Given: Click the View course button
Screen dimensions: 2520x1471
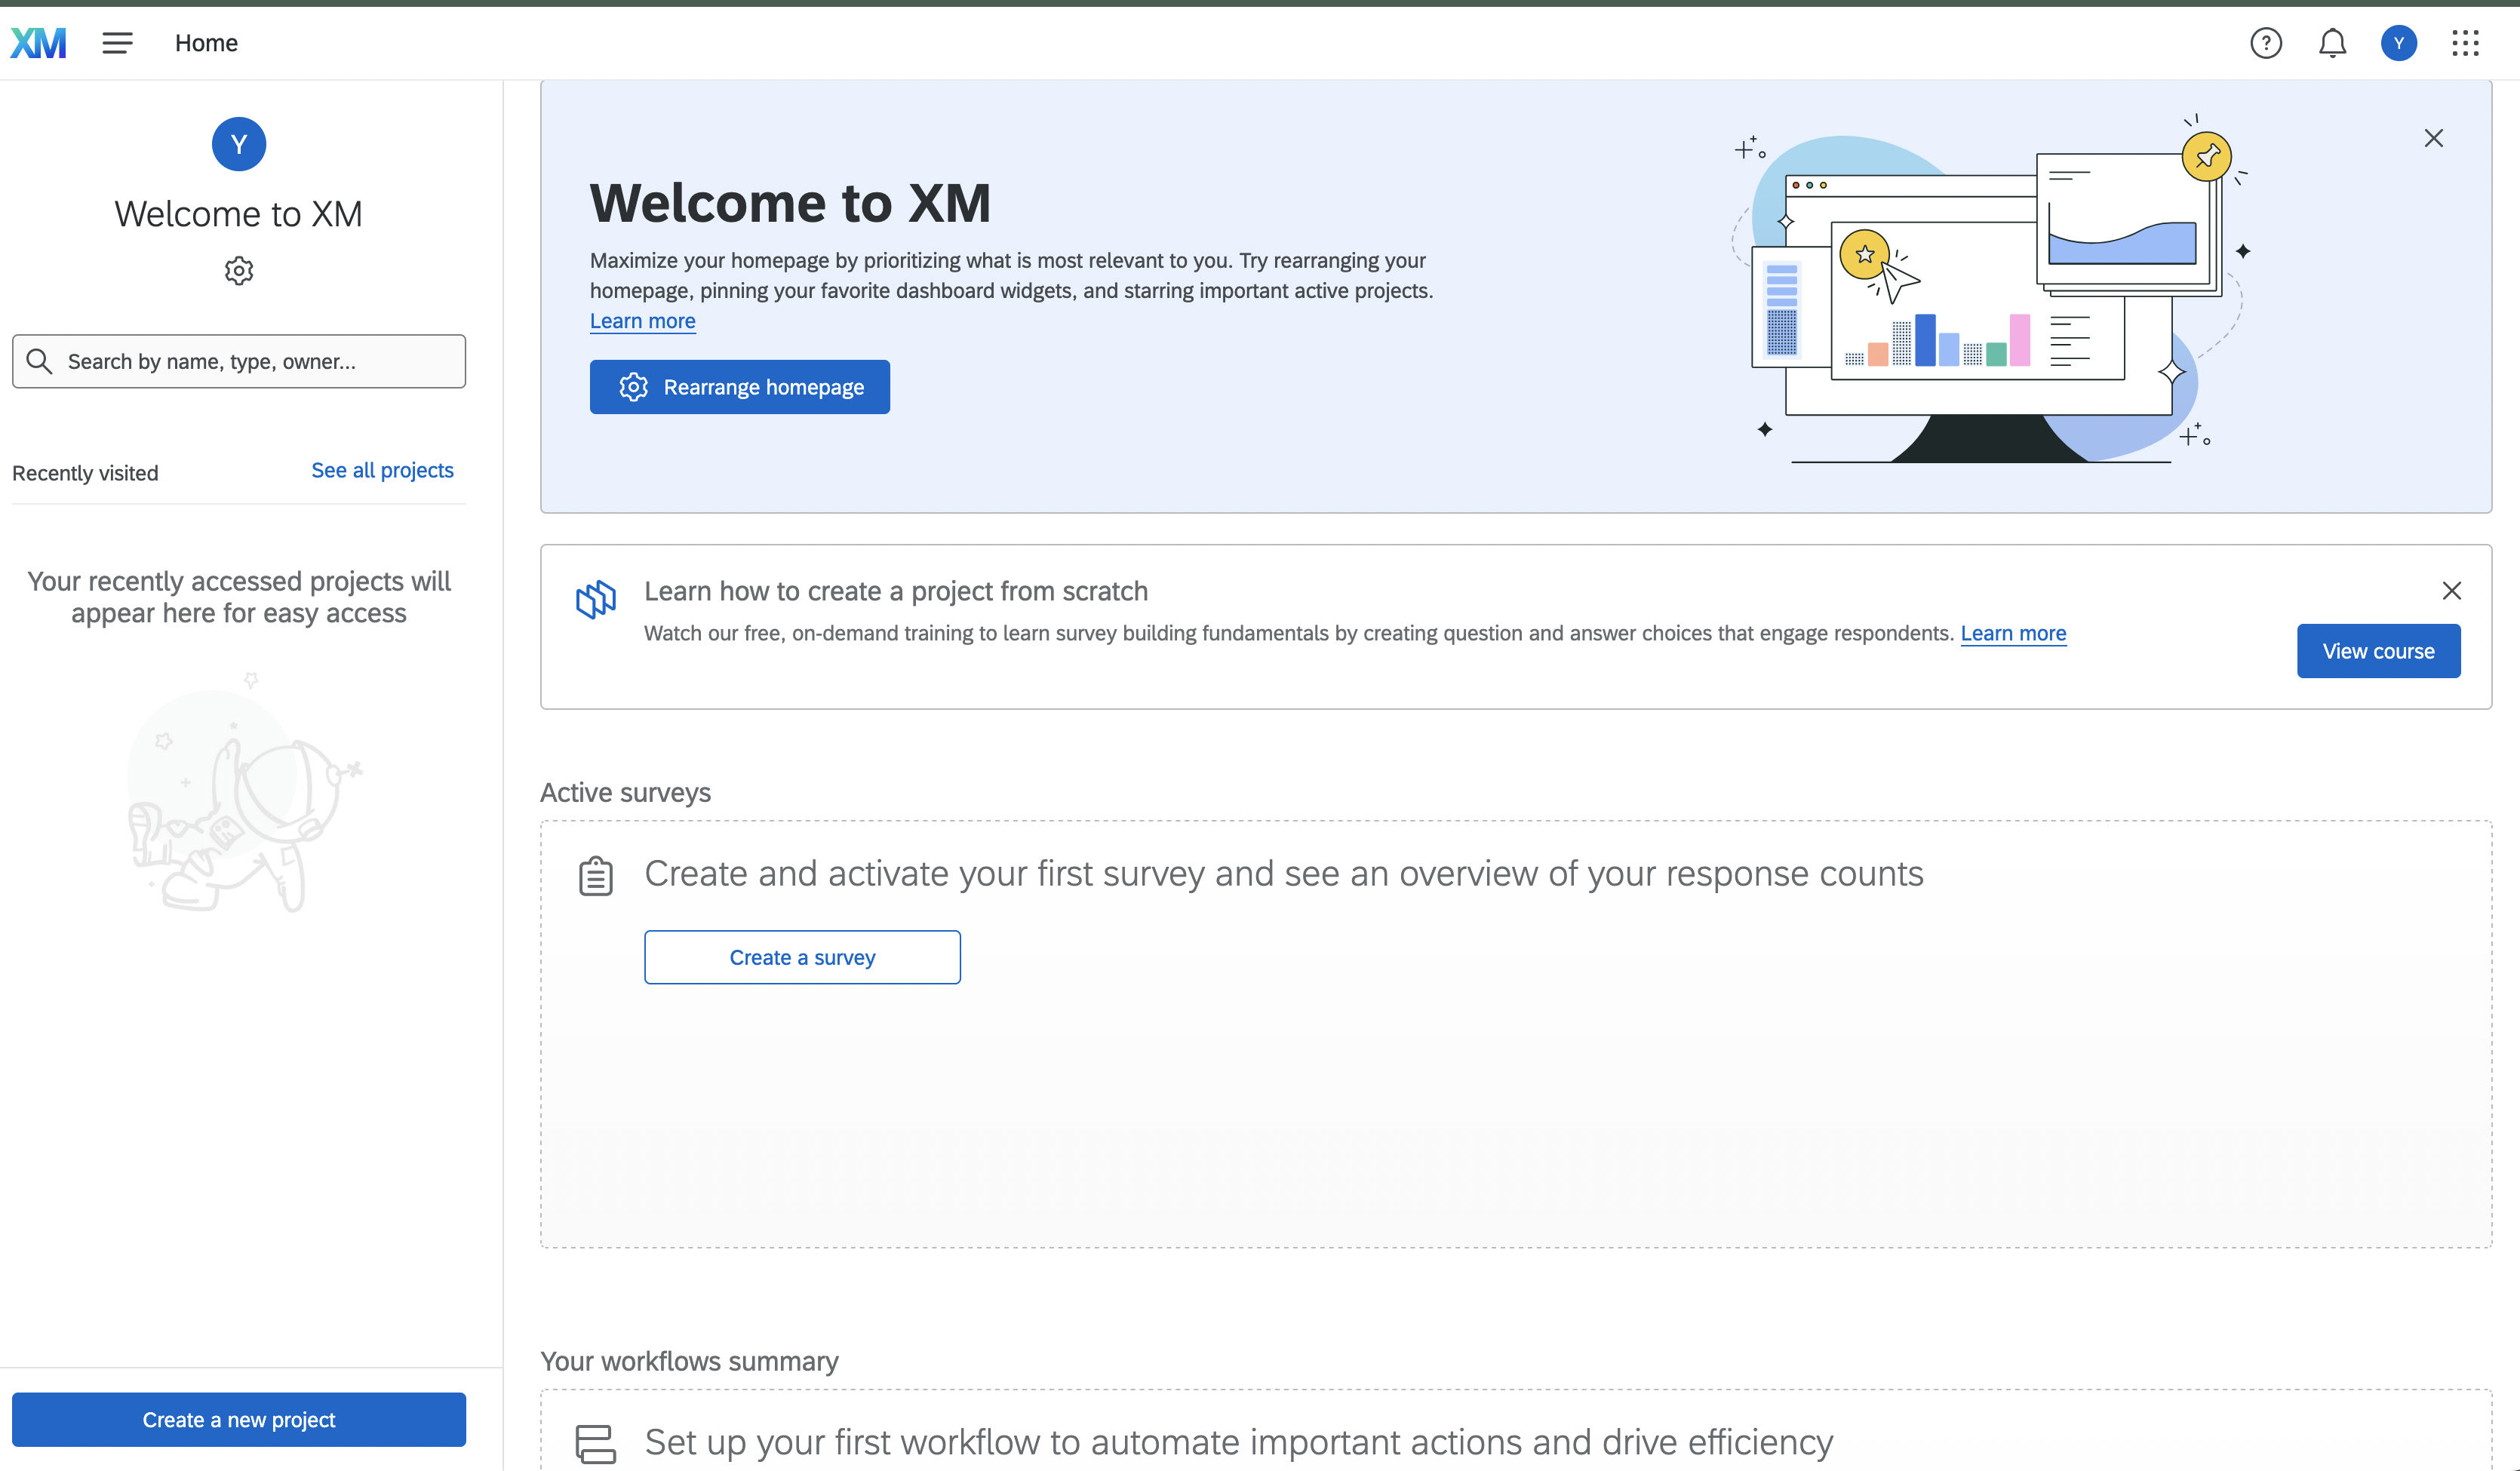Looking at the screenshot, I should (2377, 651).
